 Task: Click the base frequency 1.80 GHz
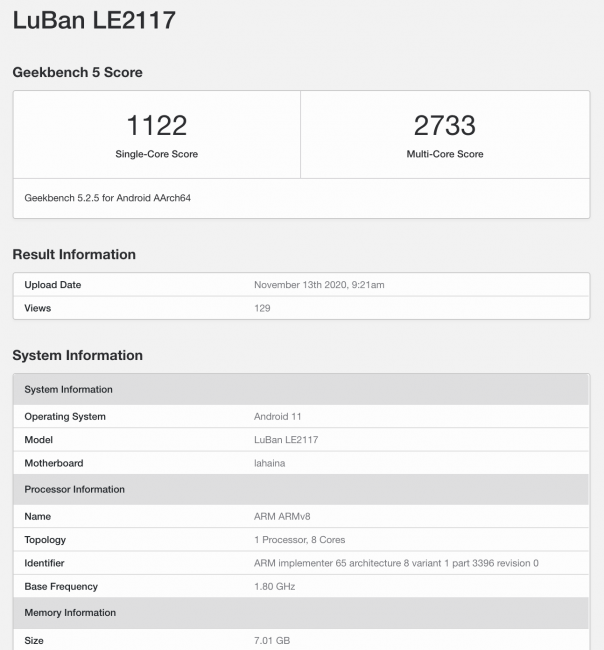(275, 586)
